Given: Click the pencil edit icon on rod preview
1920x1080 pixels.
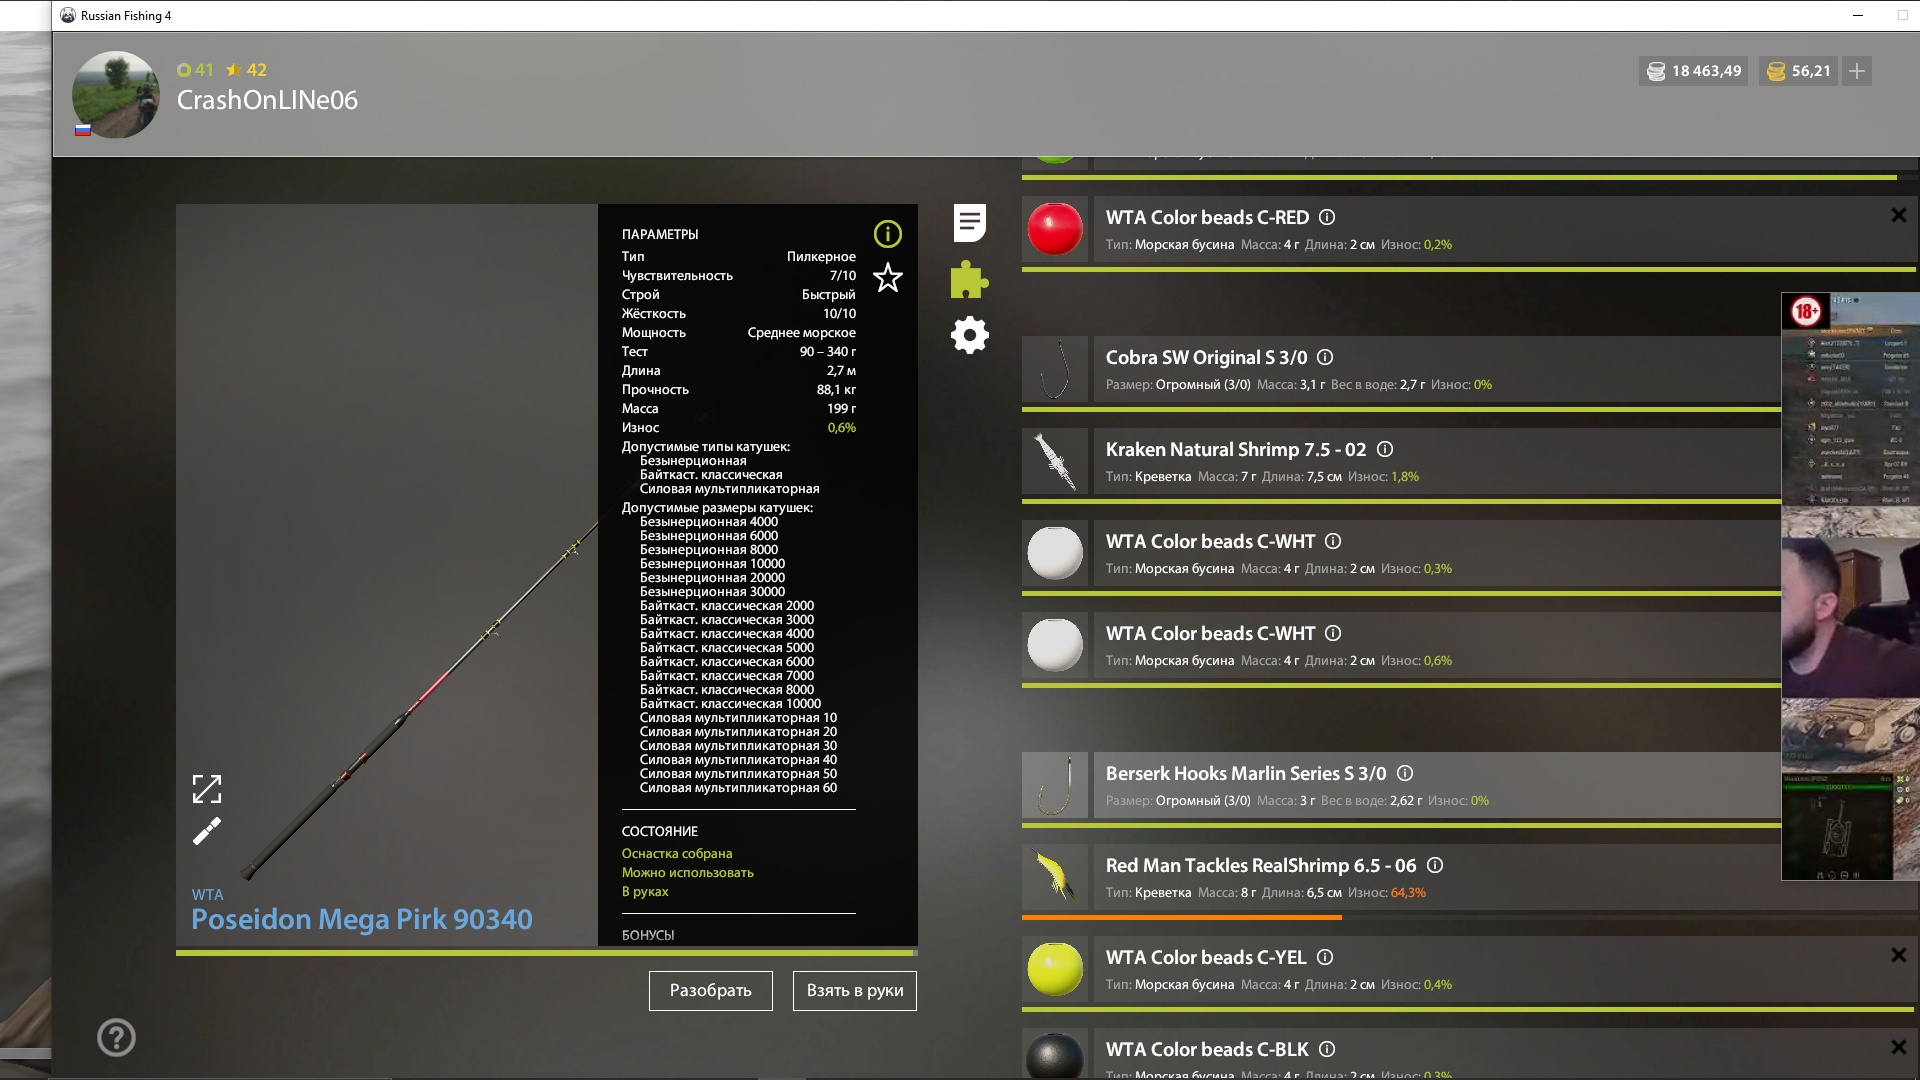Looking at the screenshot, I should click(207, 831).
